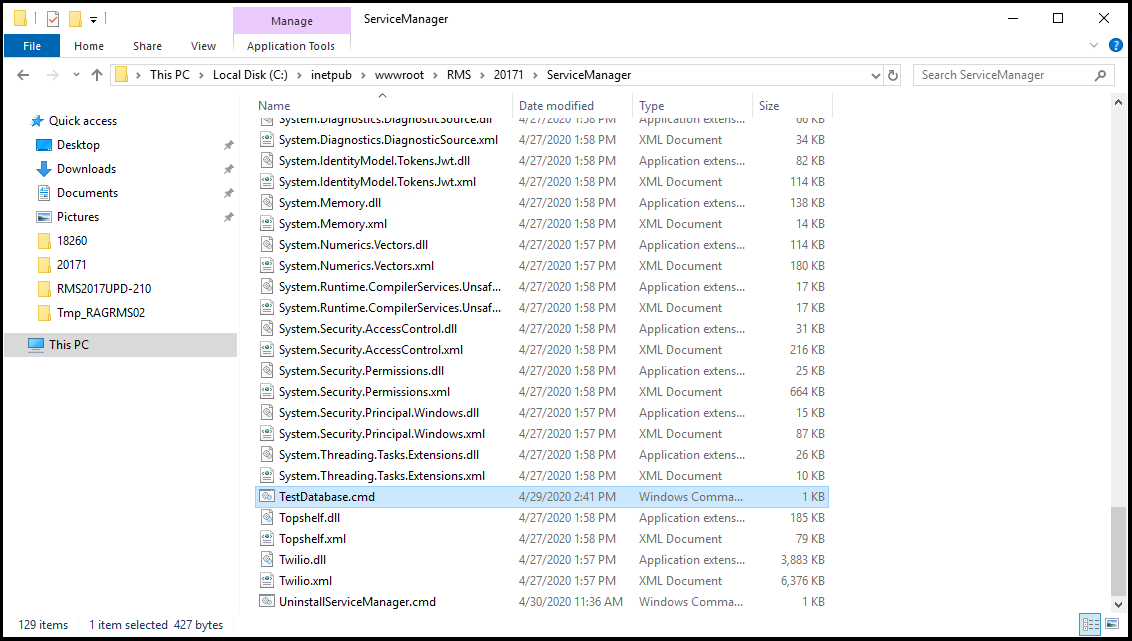Click the search magnifier icon
The width and height of the screenshot is (1132, 641).
coord(1100,75)
